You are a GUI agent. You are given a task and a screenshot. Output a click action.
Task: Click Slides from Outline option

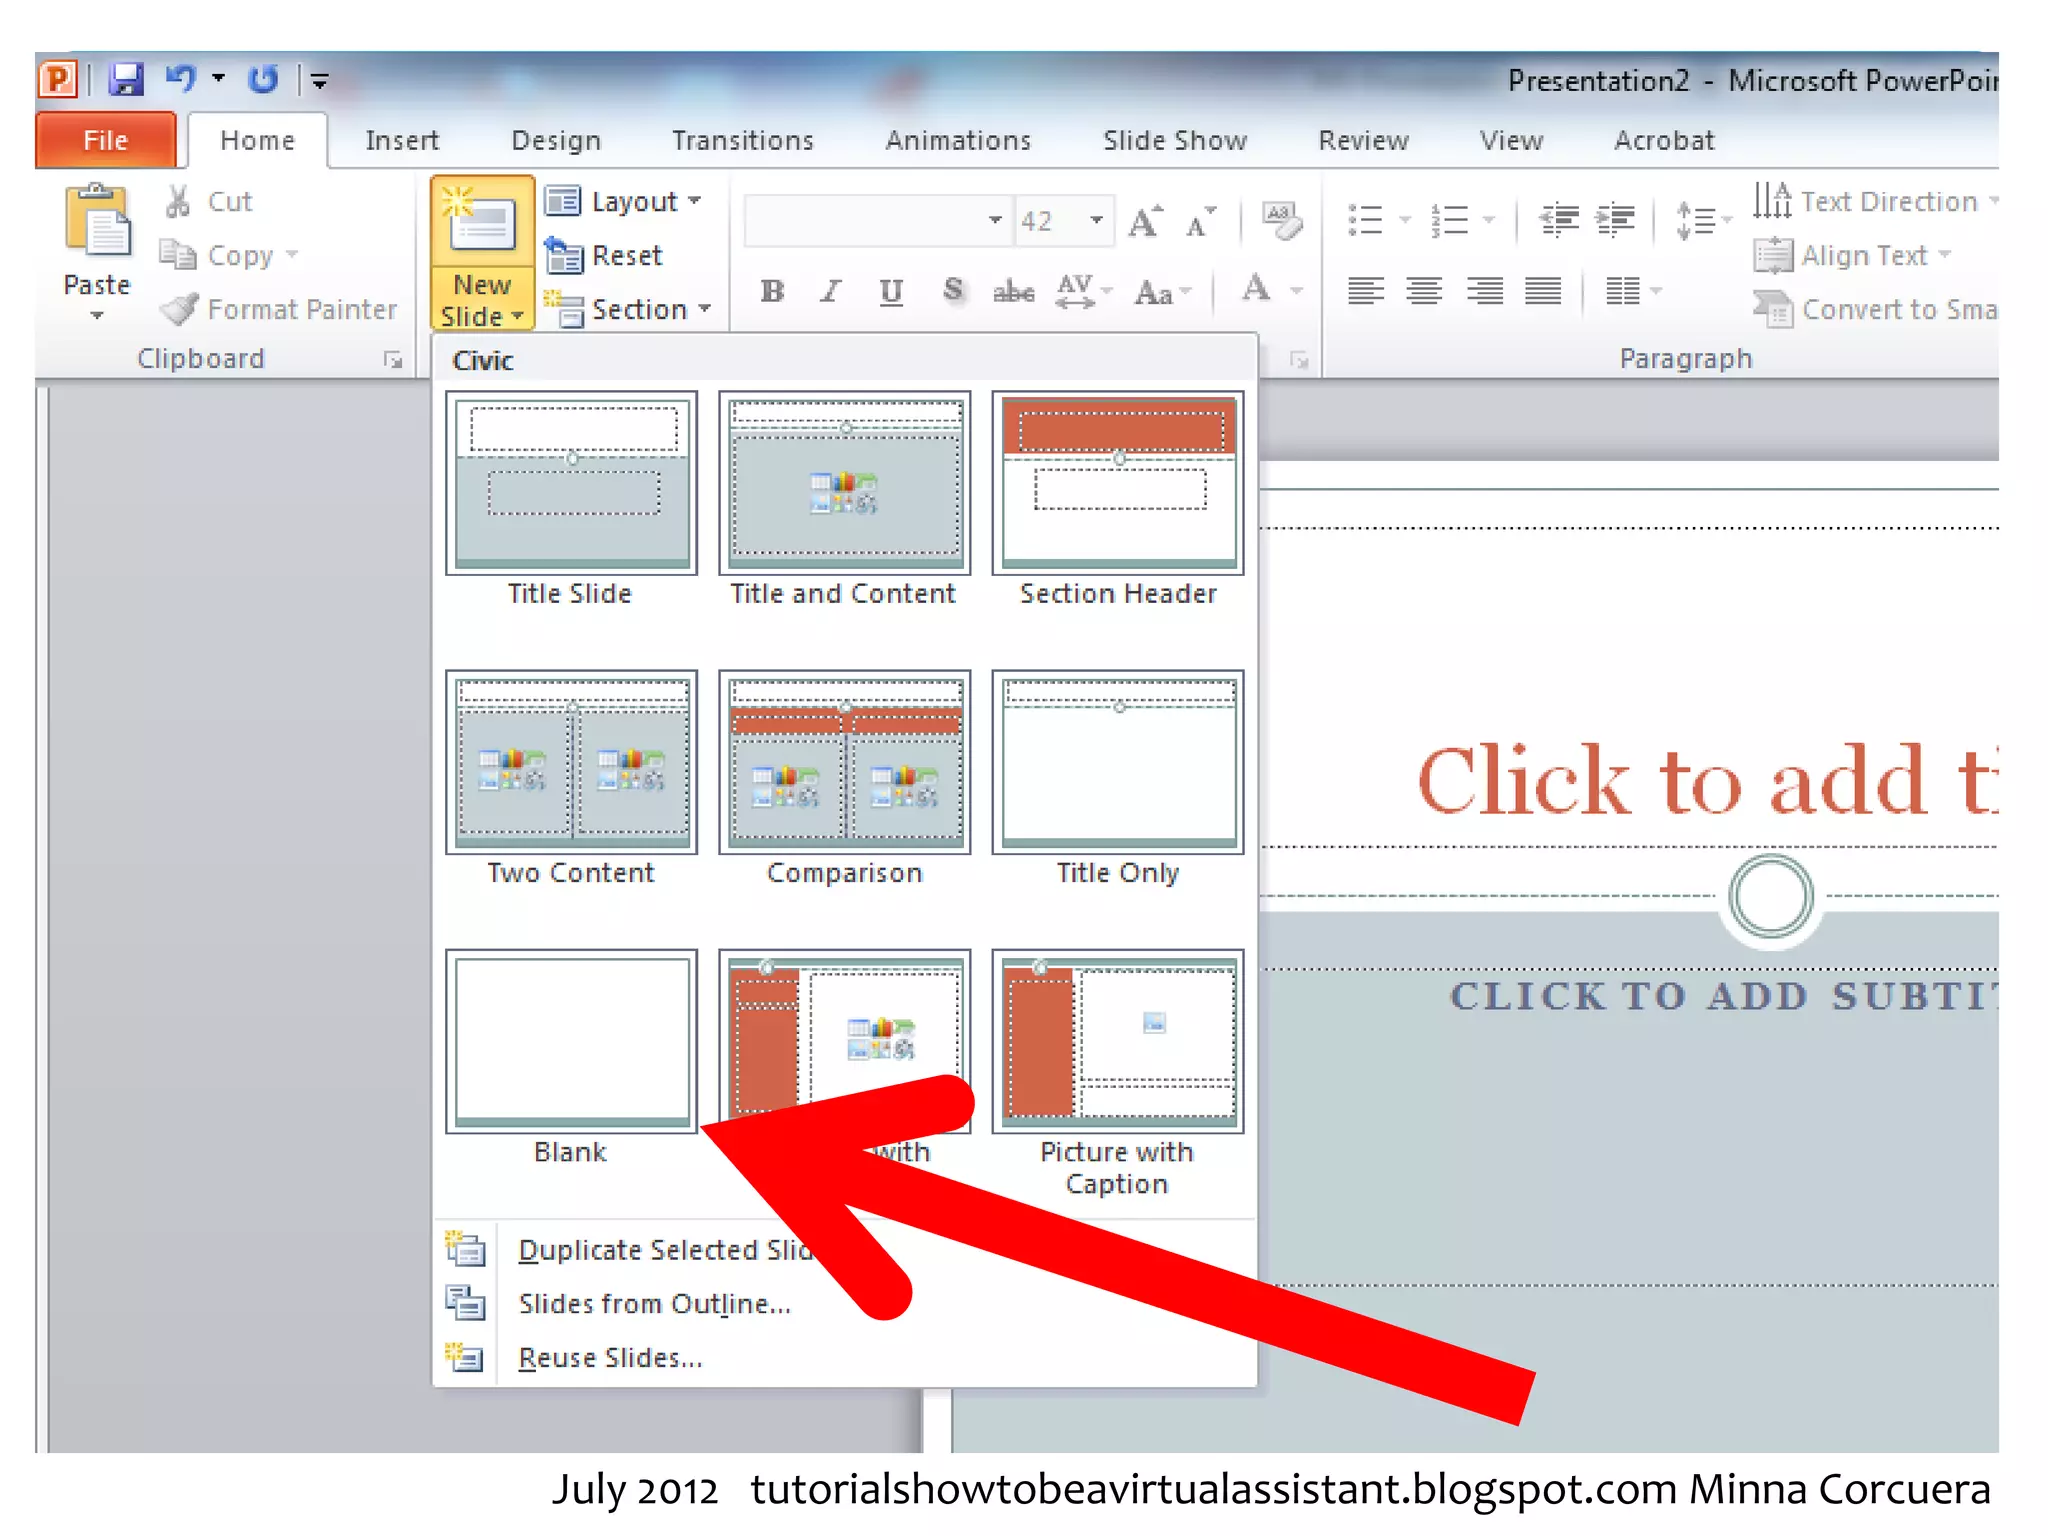[x=654, y=1304]
